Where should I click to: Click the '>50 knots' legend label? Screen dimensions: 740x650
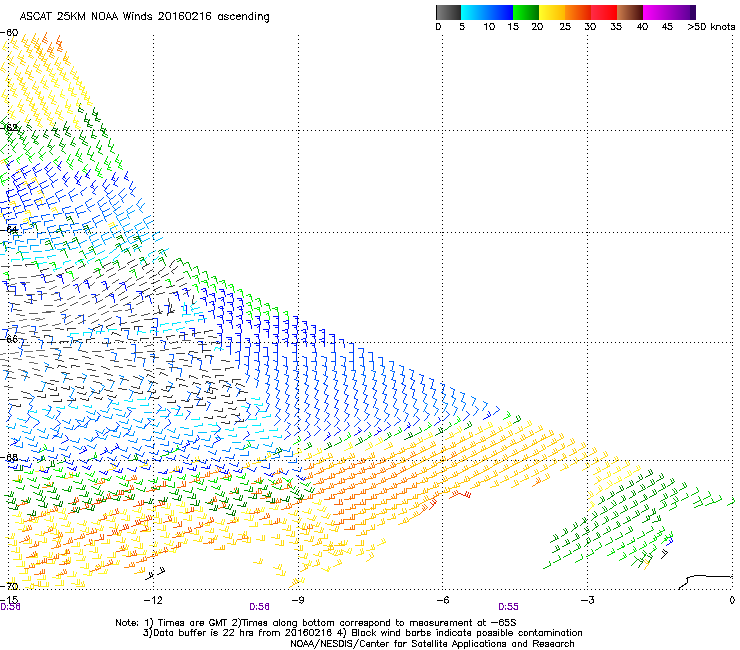pos(711,27)
